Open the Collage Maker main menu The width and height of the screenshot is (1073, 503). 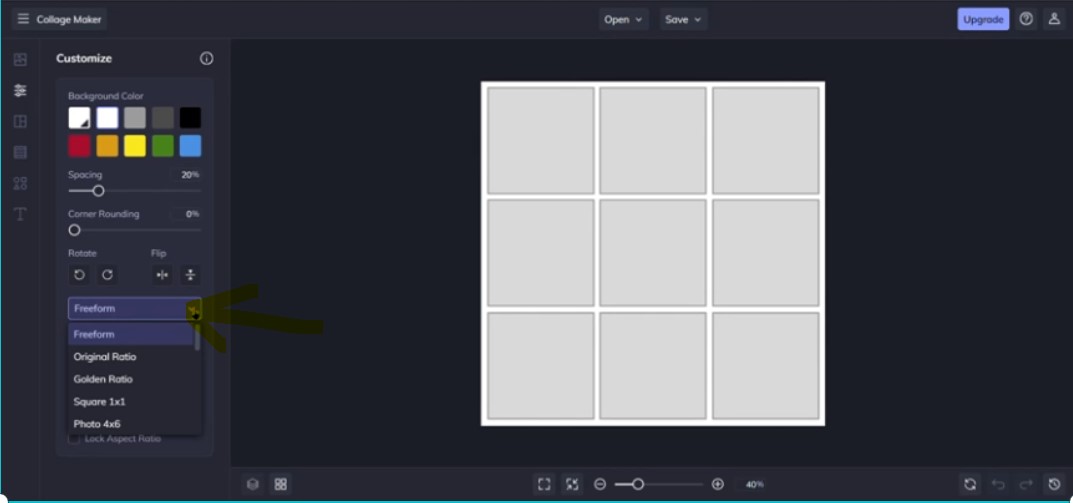[x=23, y=19]
